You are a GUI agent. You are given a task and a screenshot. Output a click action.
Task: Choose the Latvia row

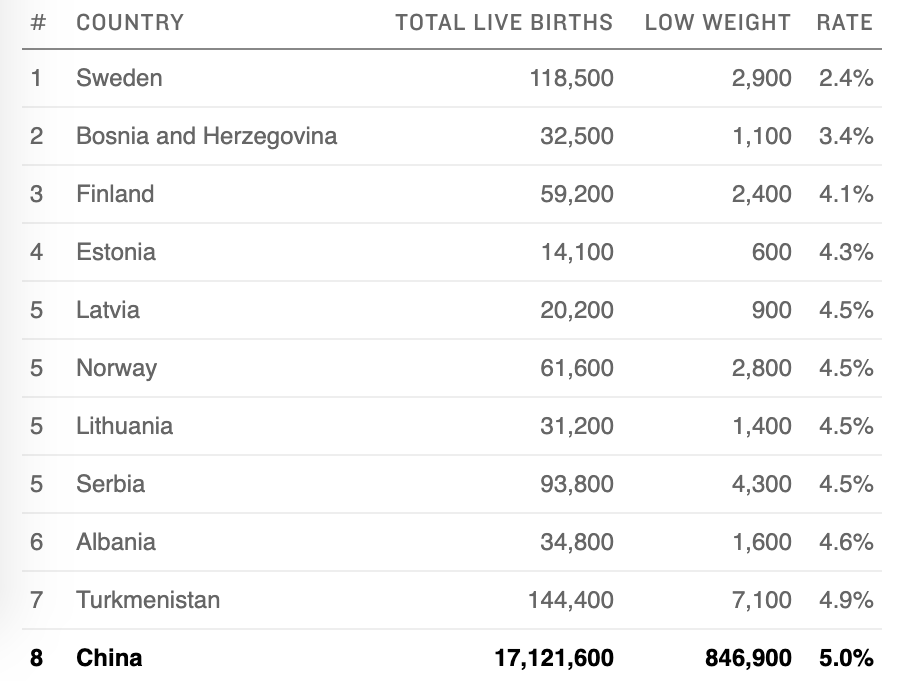pos(108,310)
